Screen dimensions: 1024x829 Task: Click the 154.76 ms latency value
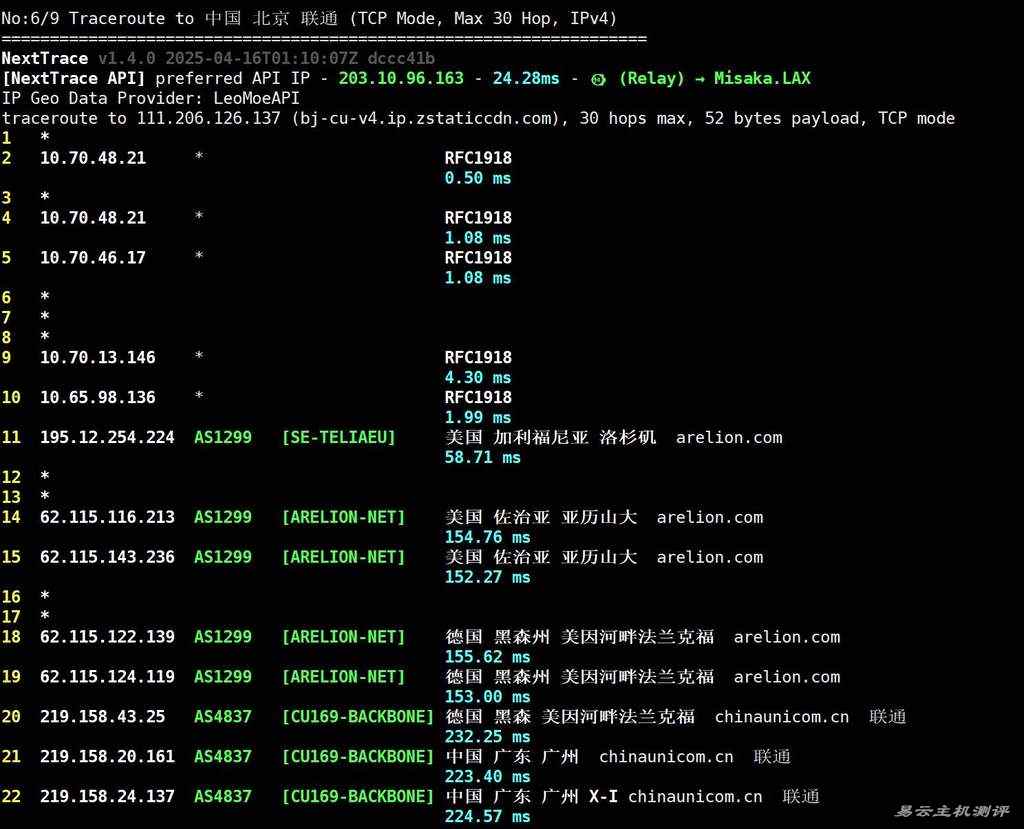487,536
